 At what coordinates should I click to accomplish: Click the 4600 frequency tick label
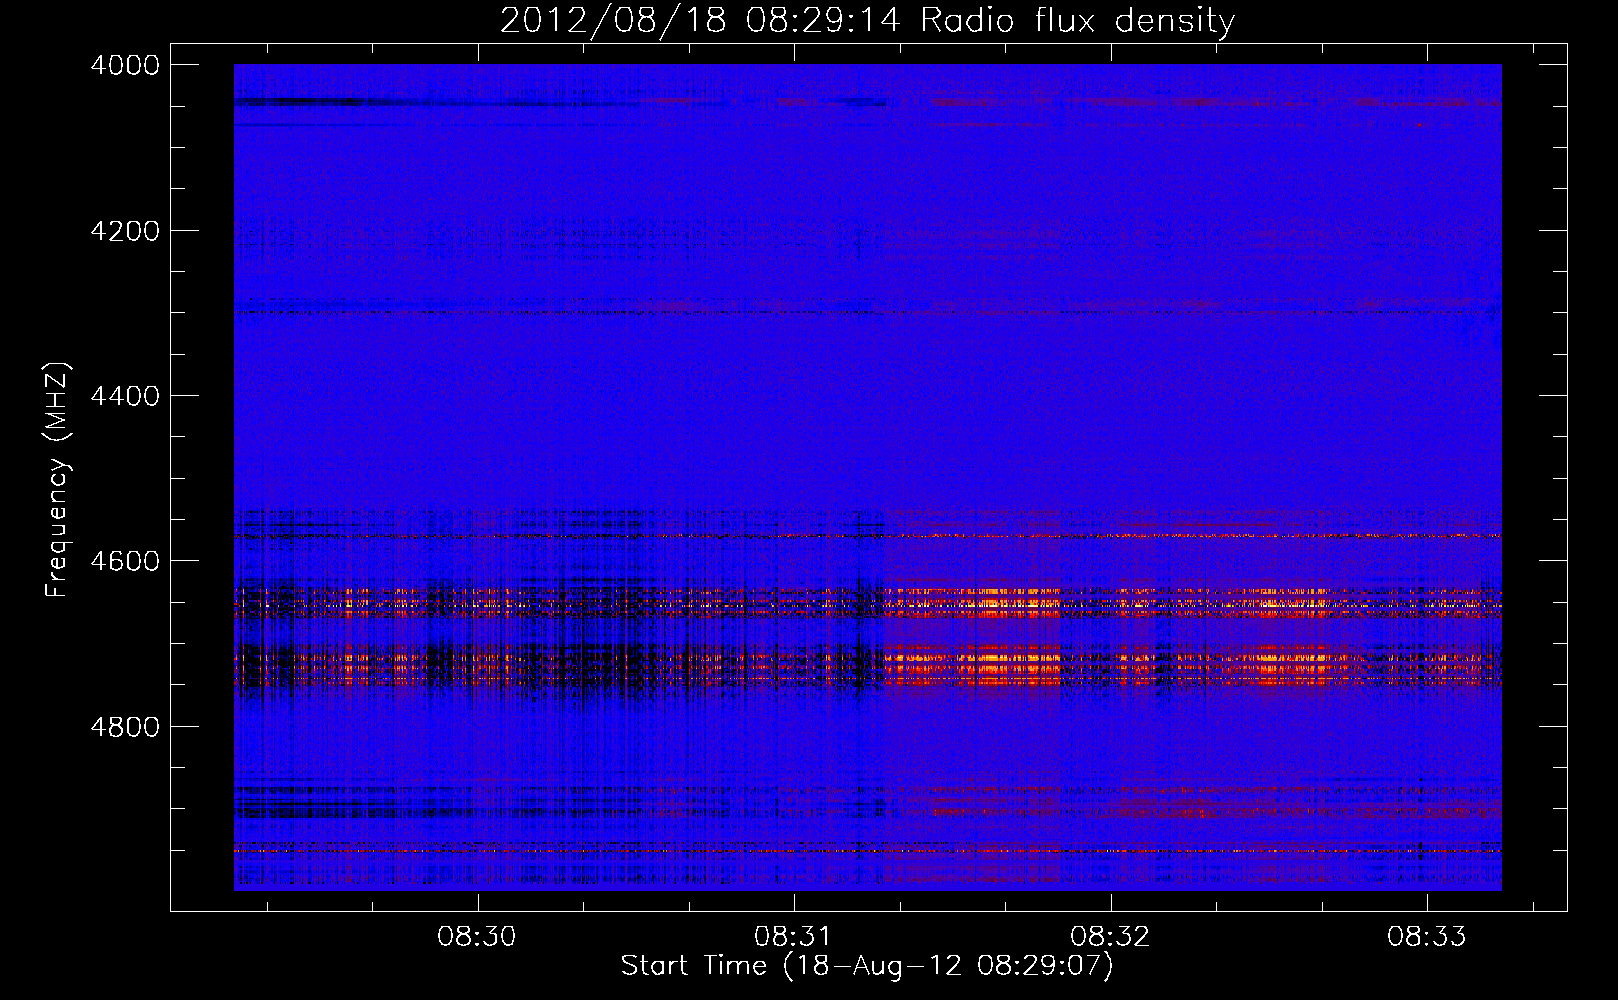point(125,561)
